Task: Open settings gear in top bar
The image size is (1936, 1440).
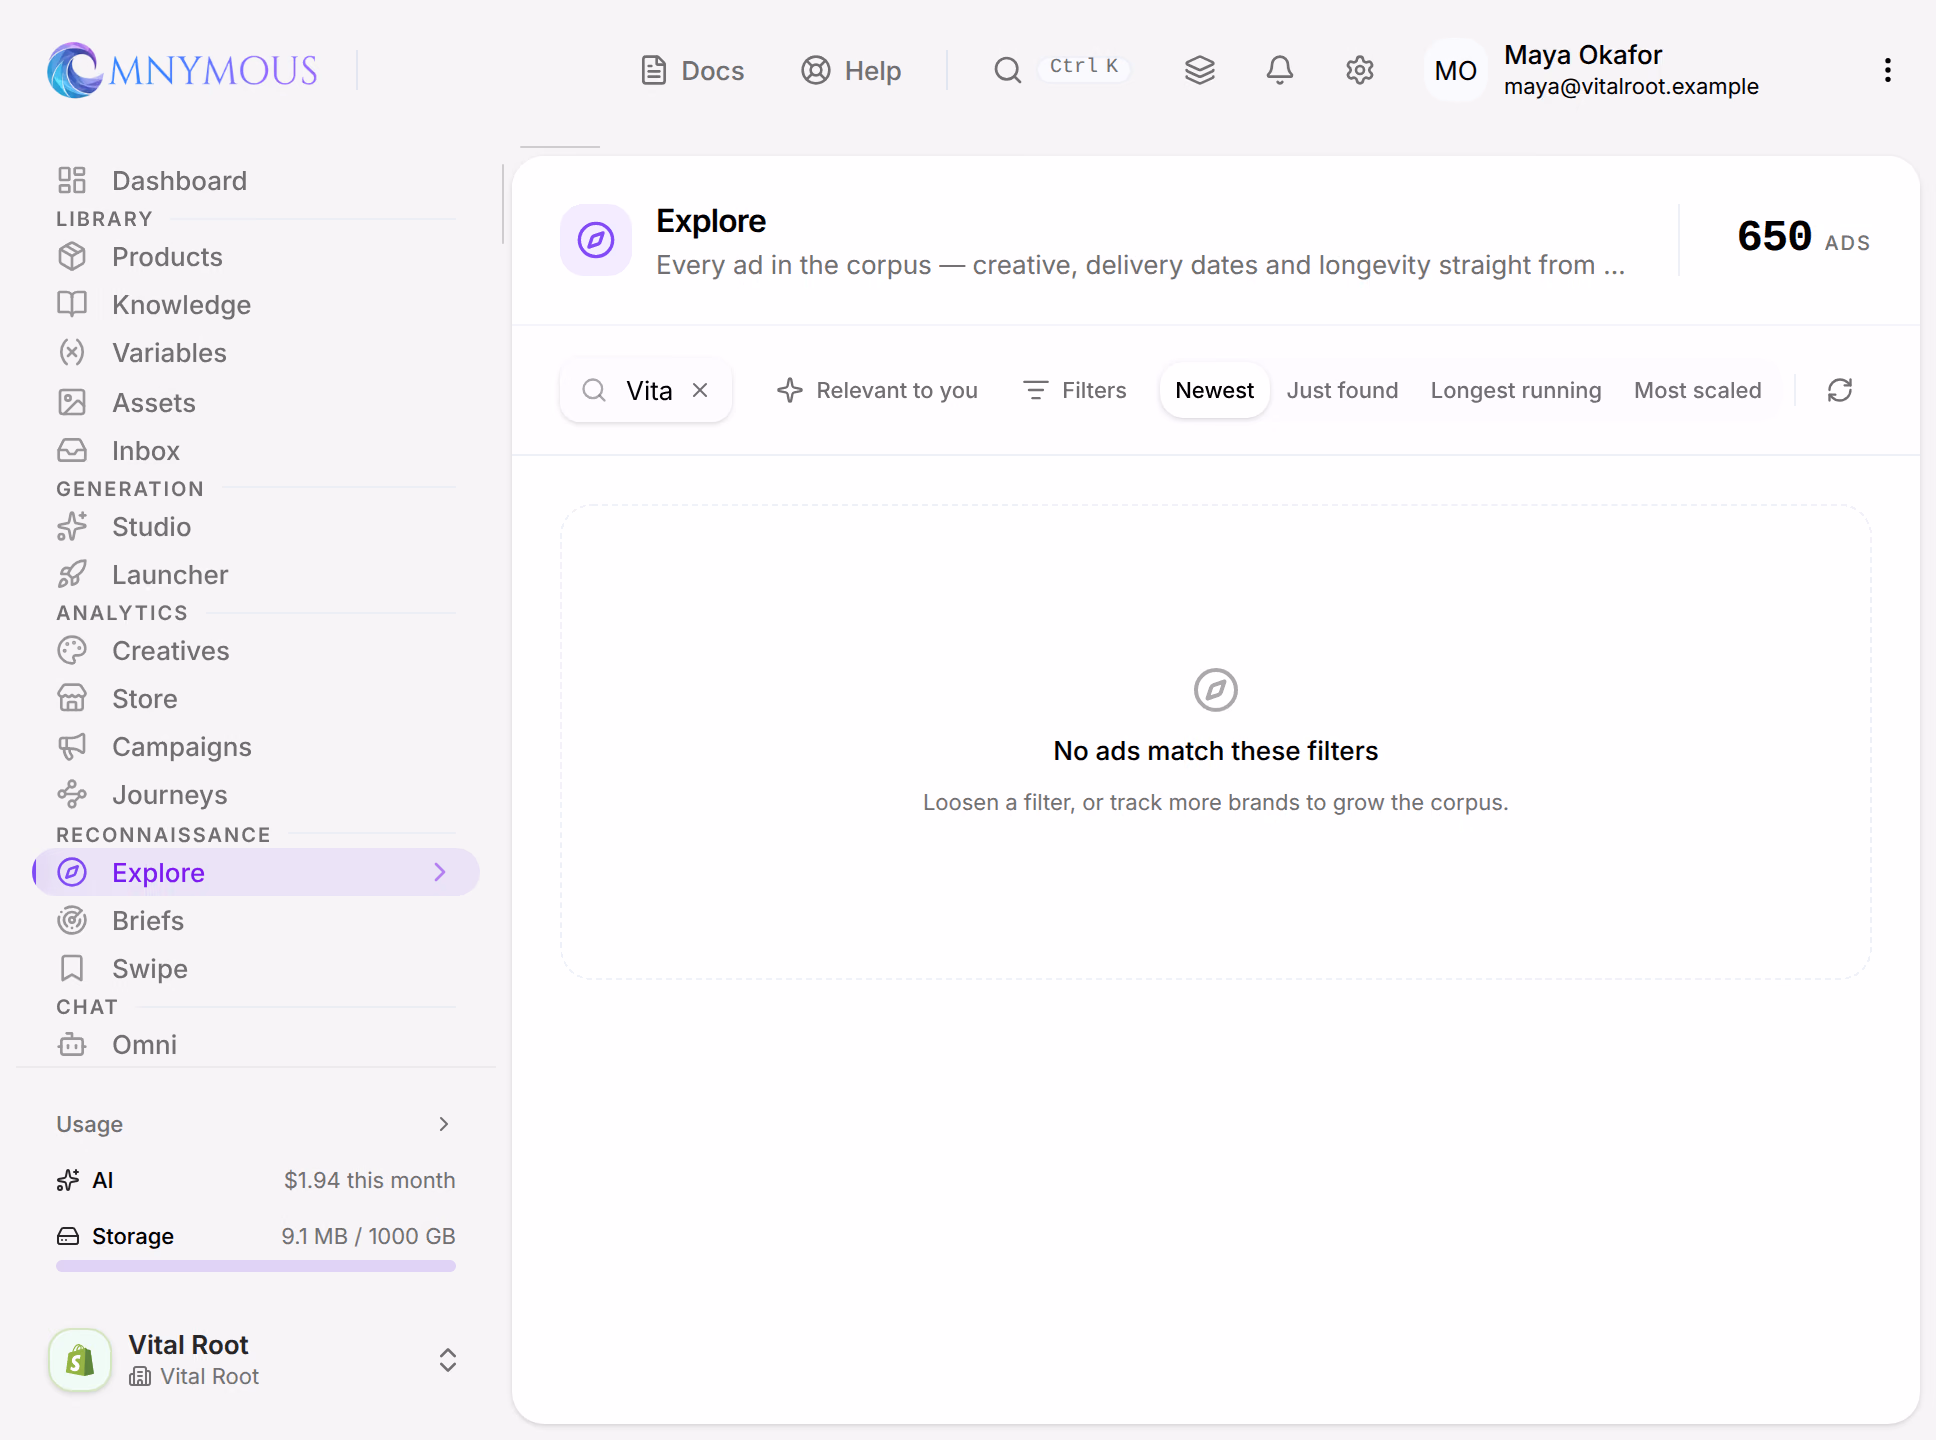Action: coord(1359,70)
